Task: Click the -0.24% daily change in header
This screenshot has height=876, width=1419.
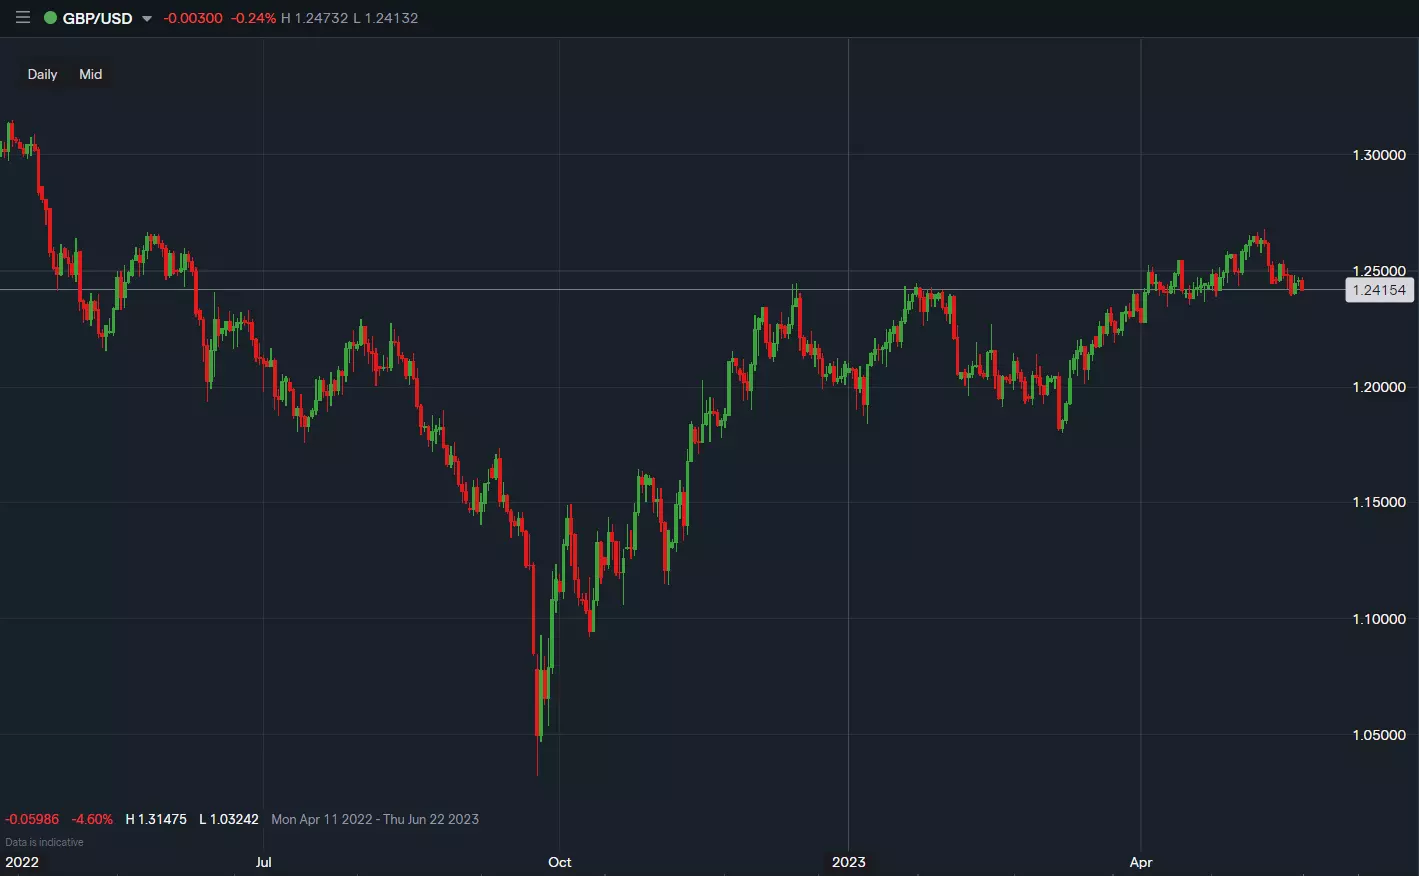Action: point(253,18)
